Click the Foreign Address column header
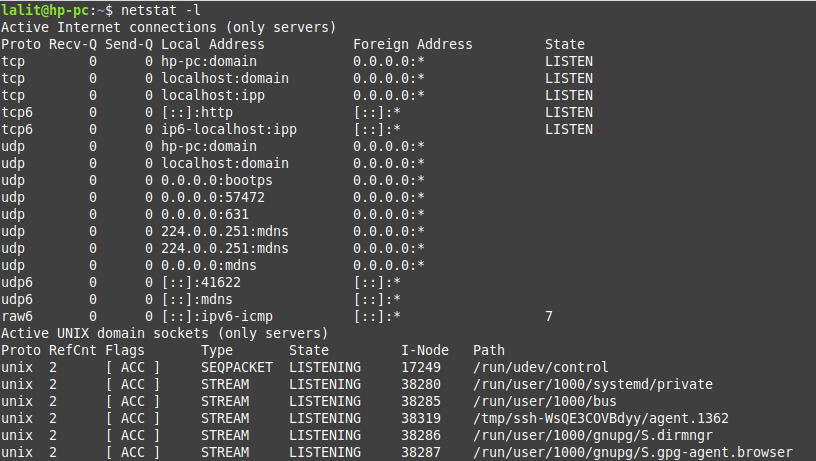Screen dimensions: 816x461 (413, 44)
